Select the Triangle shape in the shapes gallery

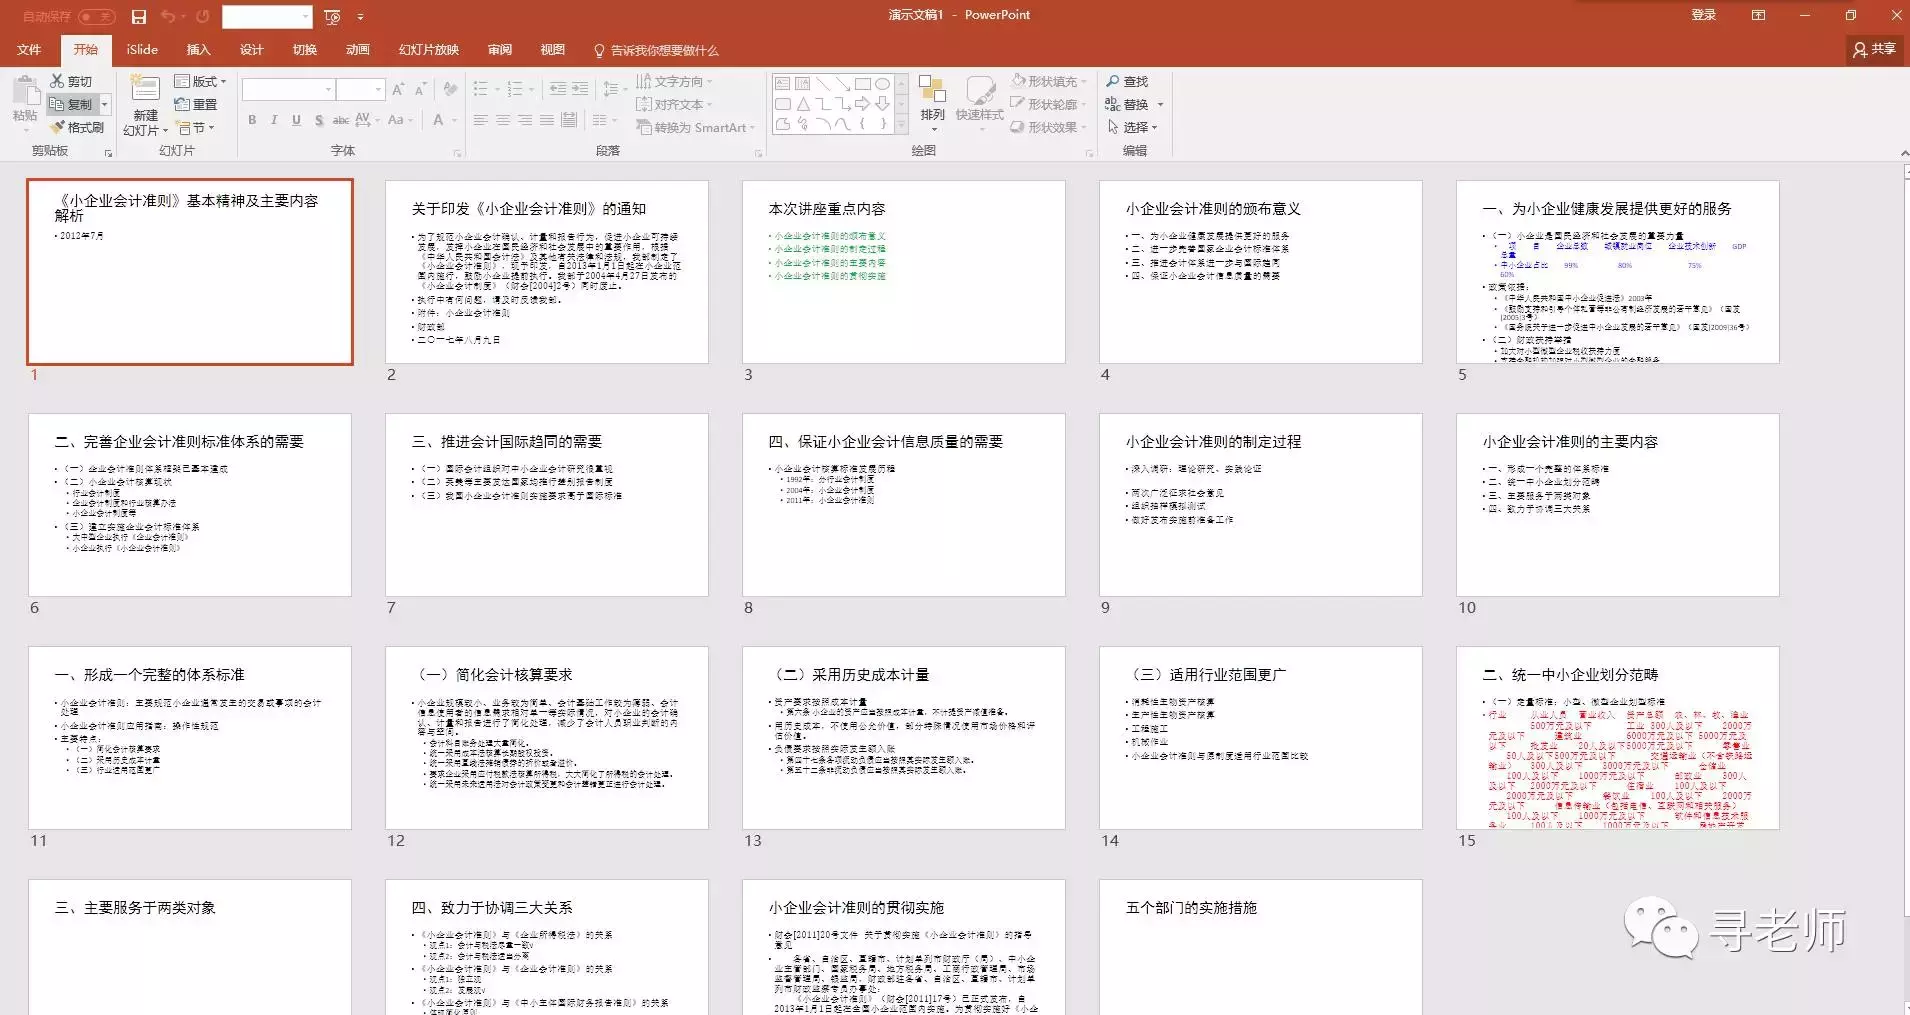(803, 104)
